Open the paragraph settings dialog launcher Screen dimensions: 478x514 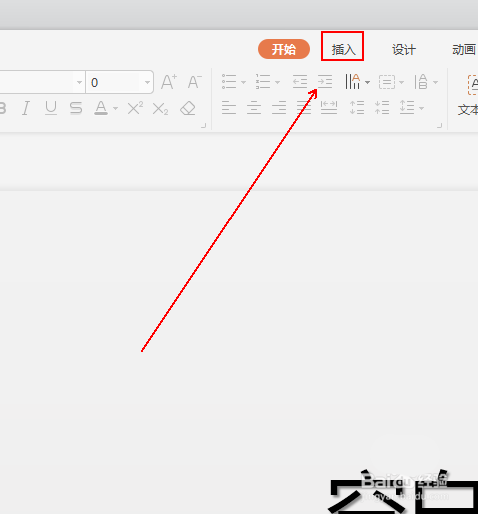[440, 126]
